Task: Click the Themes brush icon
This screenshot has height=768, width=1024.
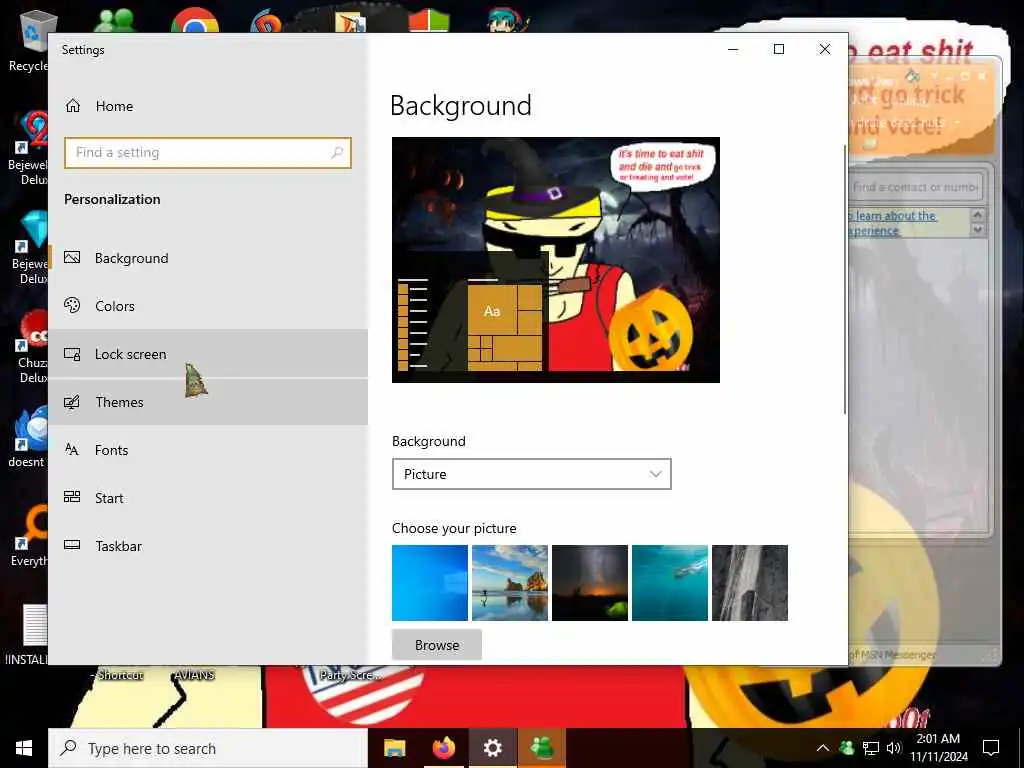Action: pyautogui.click(x=72, y=402)
